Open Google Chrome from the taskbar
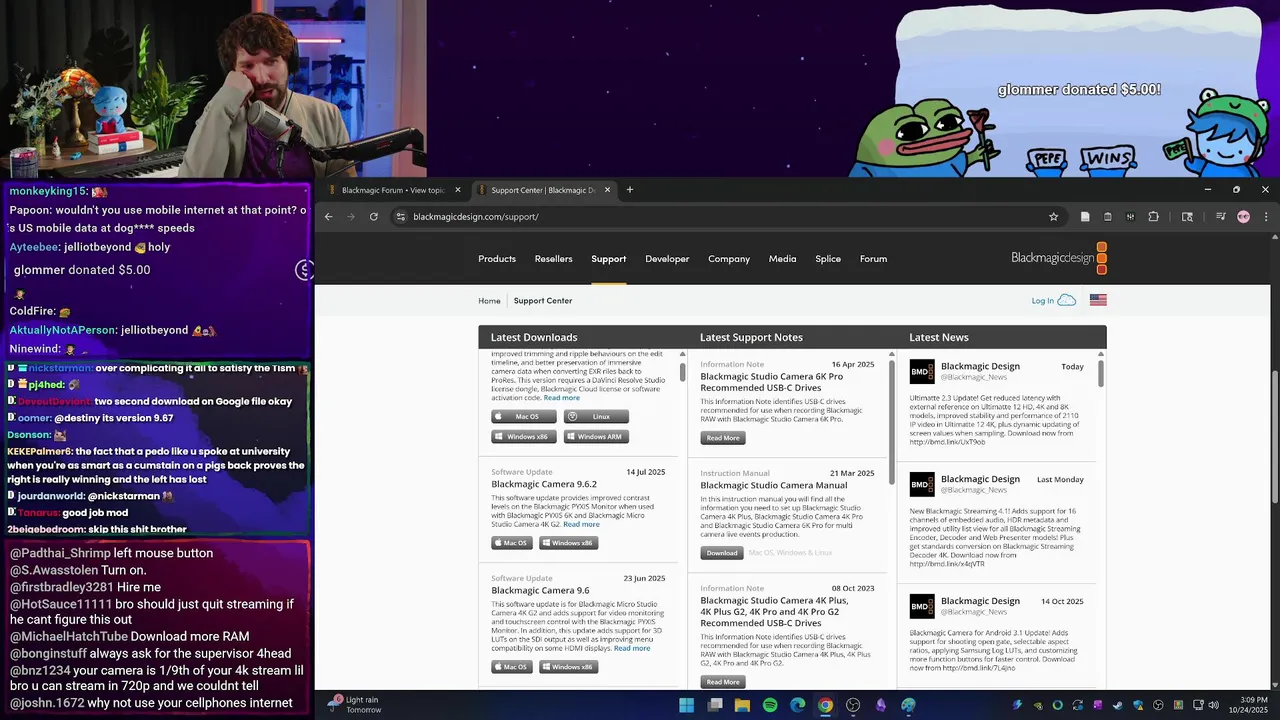Viewport: 1280px width, 720px height. 825,705
